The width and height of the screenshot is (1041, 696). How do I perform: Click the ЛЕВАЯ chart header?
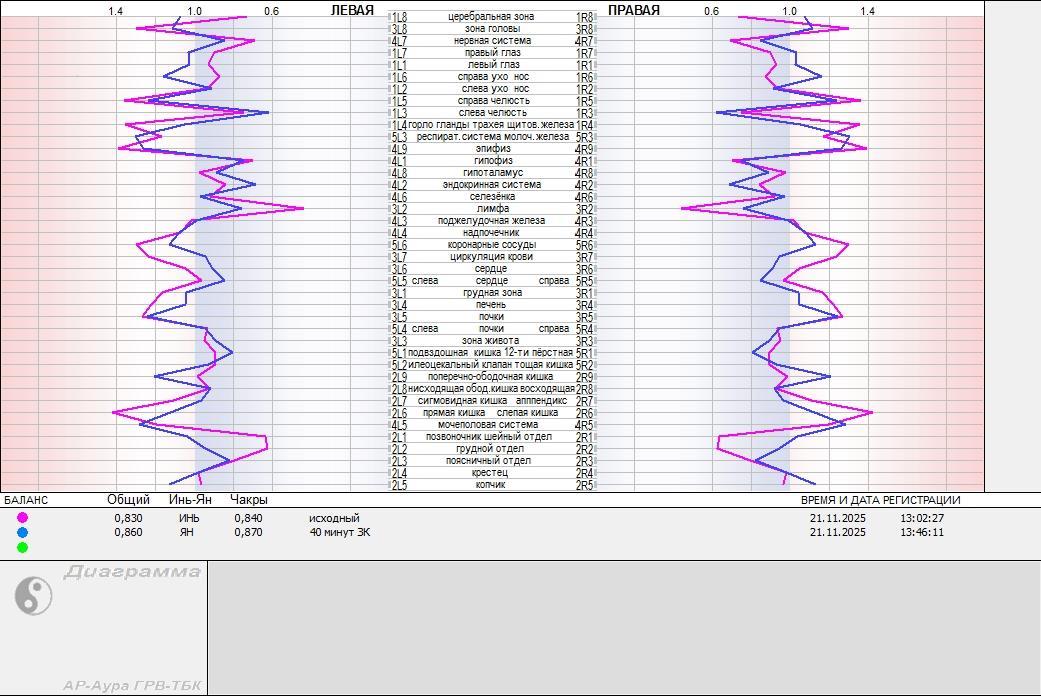(x=352, y=11)
